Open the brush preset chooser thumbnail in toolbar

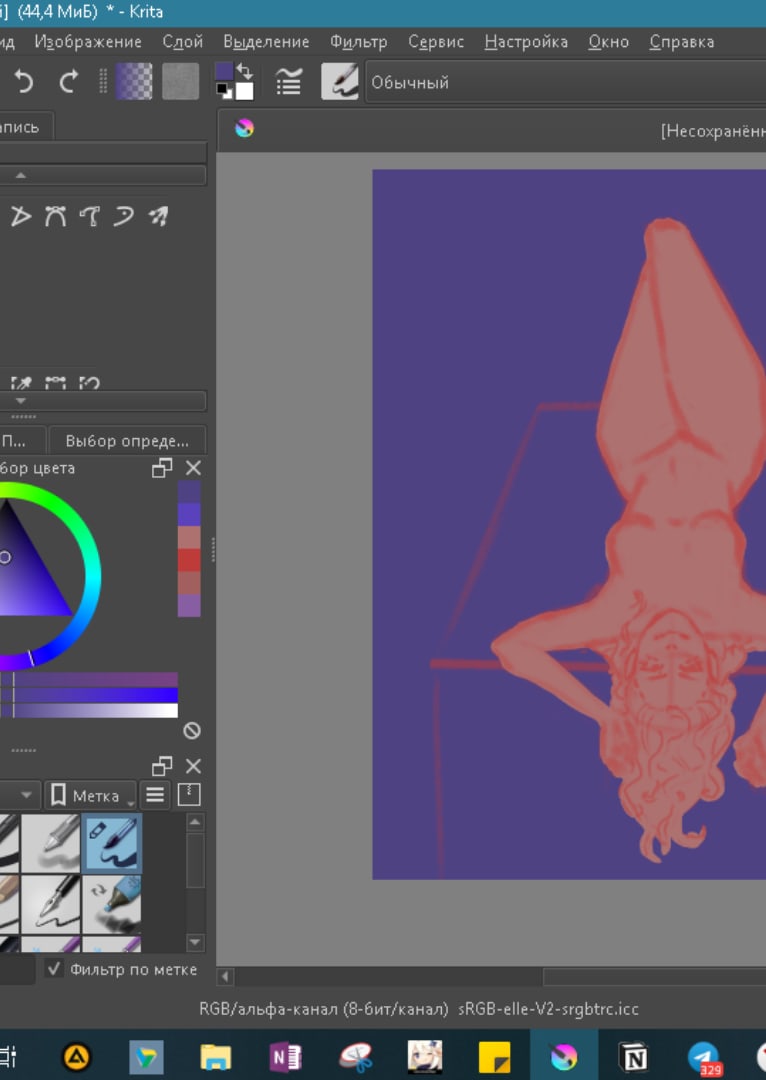[x=340, y=82]
